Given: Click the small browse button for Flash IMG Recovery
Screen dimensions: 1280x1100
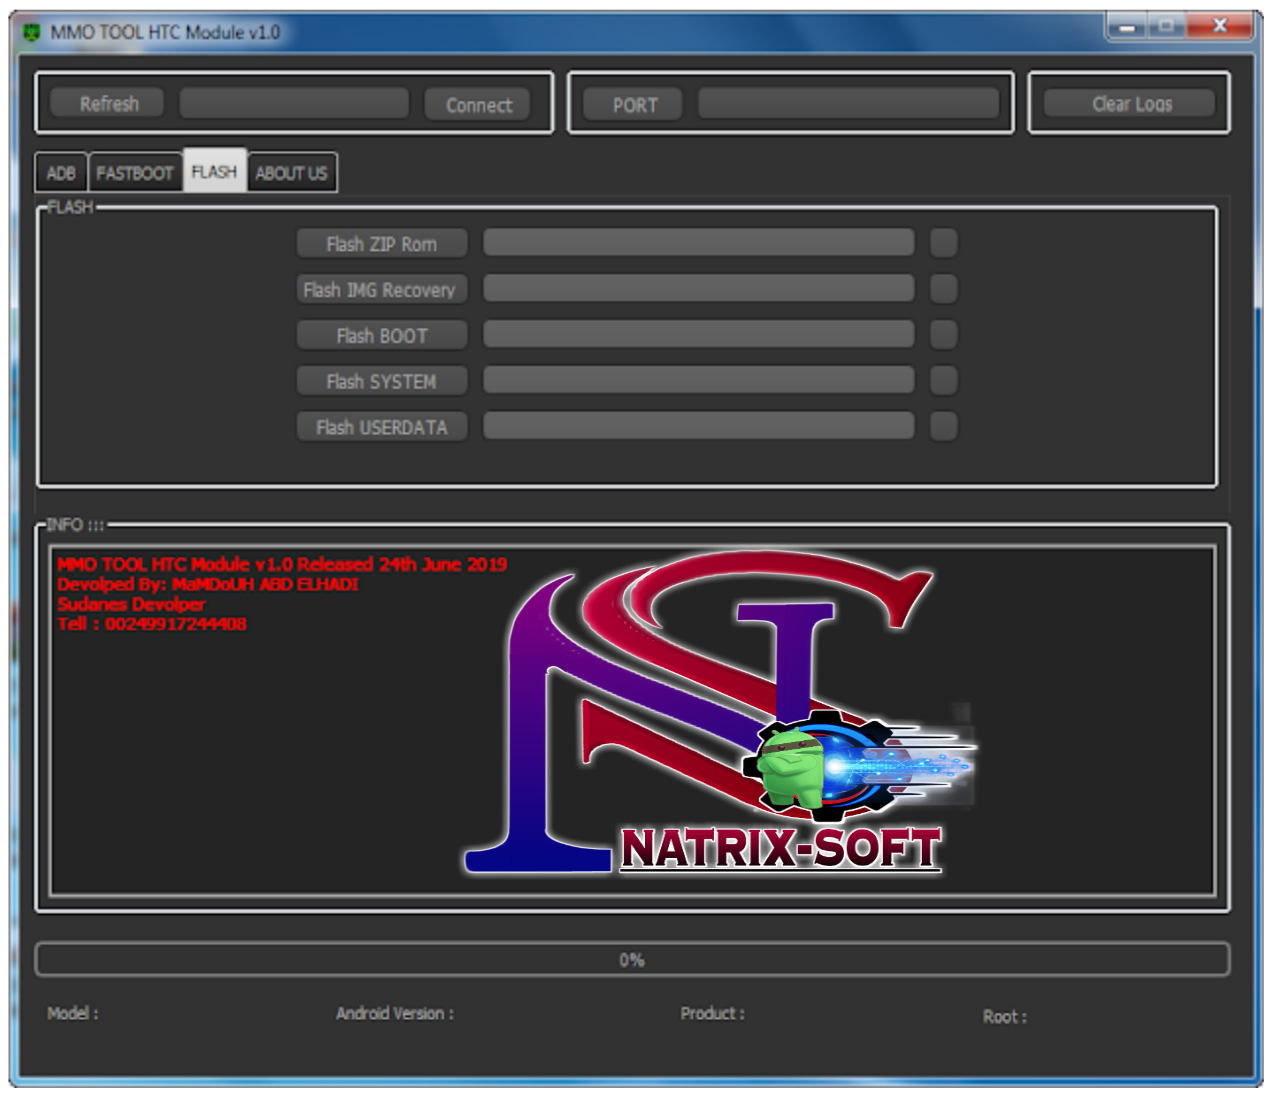Looking at the screenshot, I should [x=944, y=289].
